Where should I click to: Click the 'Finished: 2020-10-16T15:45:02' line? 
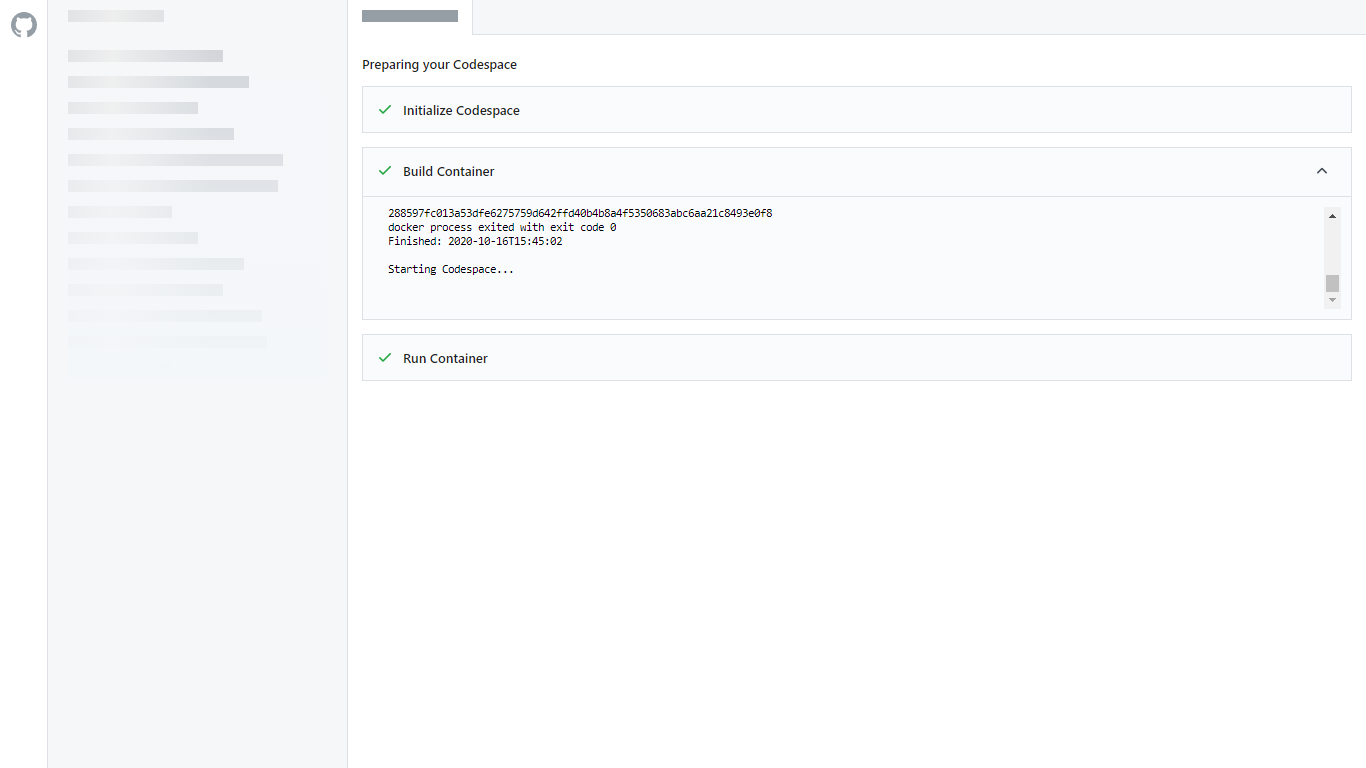pos(475,241)
